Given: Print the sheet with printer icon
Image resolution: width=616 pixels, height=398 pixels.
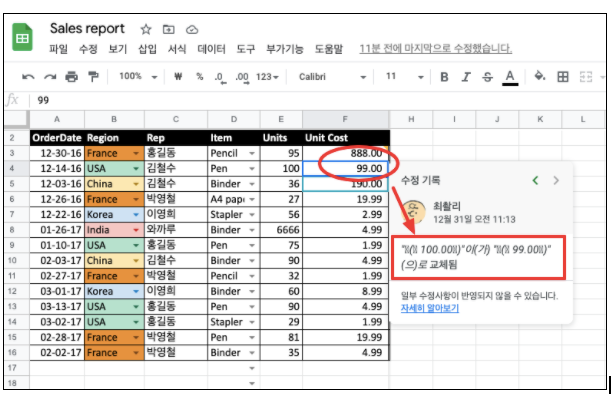Looking at the screenshot, I should 72,77.
